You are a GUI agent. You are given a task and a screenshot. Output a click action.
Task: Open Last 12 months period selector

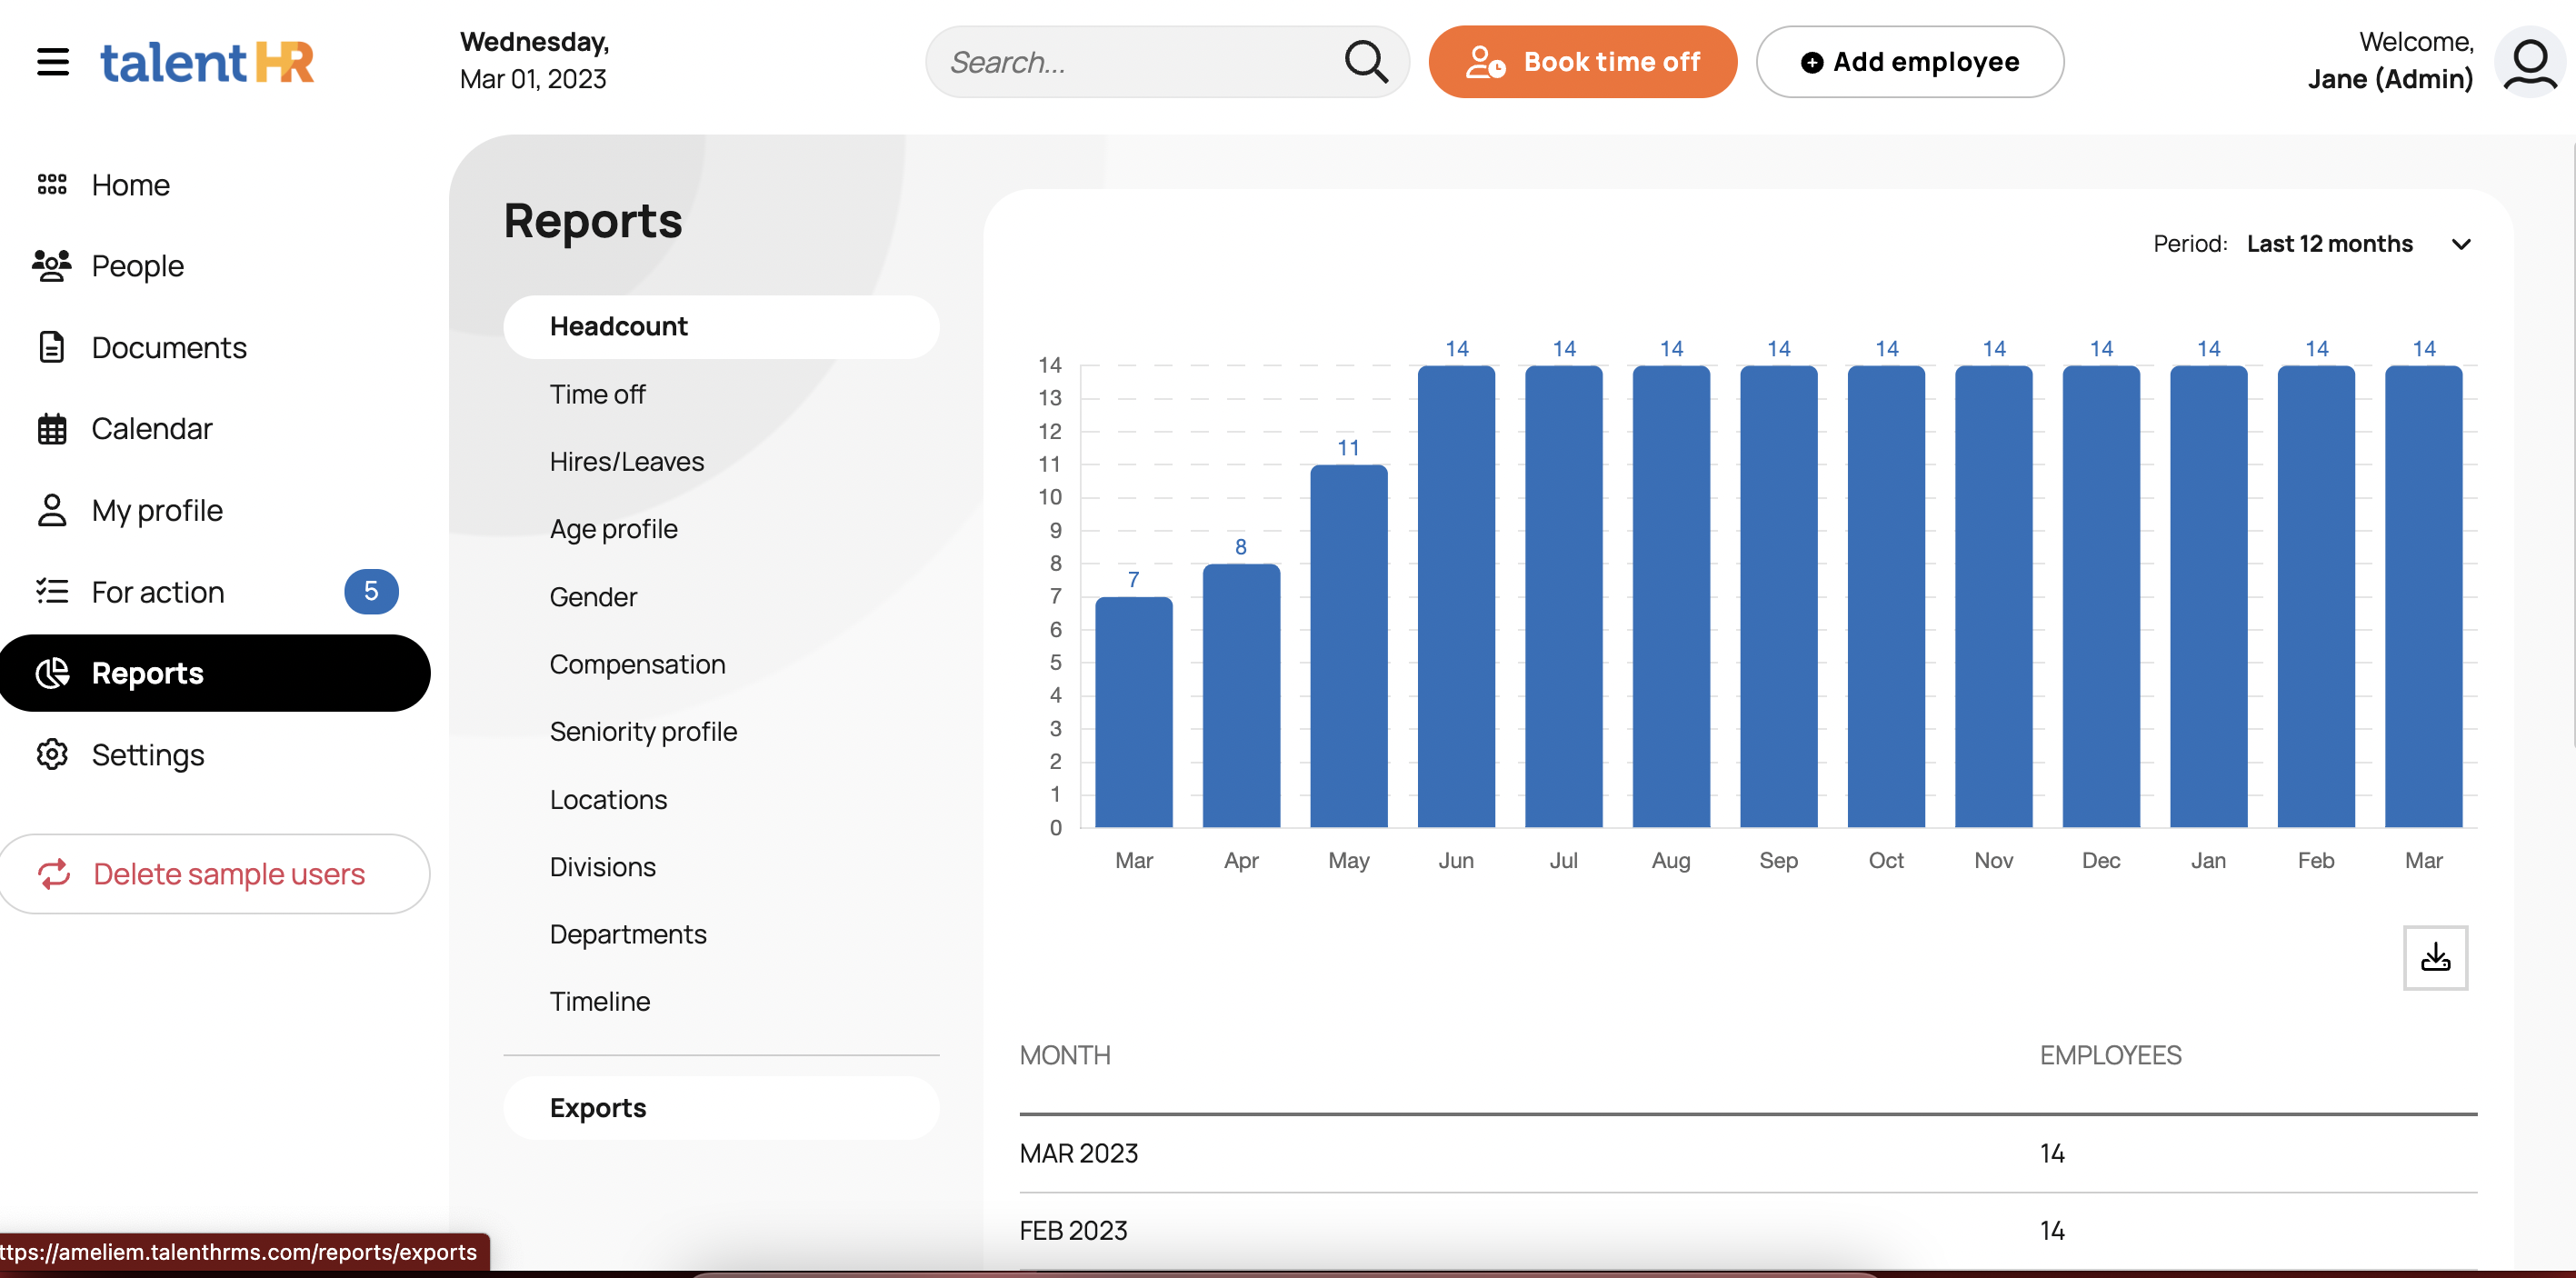[2329, 244]
